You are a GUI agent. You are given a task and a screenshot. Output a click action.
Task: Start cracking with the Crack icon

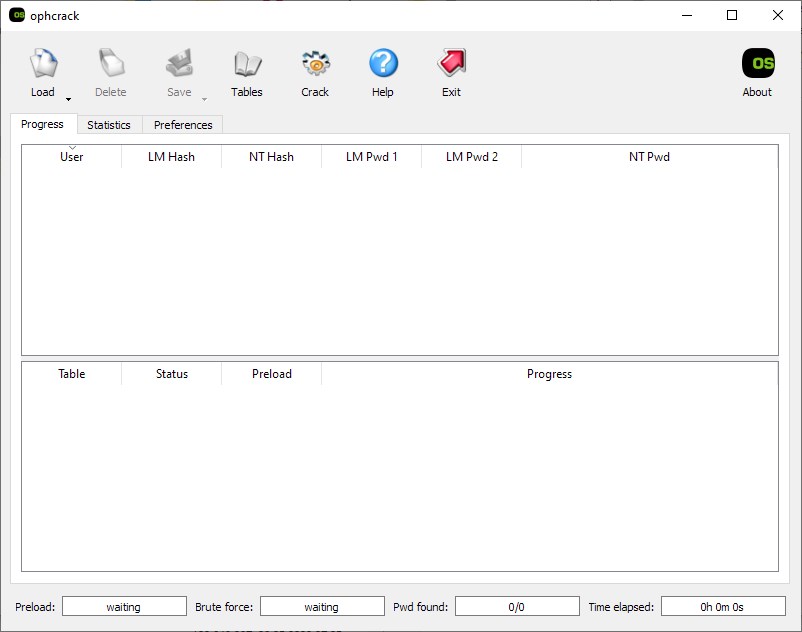(316, 64)
